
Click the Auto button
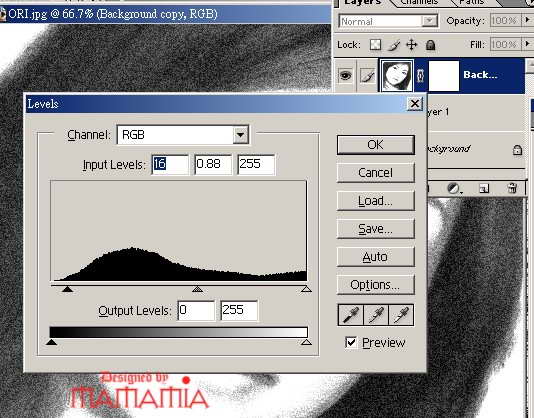(x=375, y=257)
